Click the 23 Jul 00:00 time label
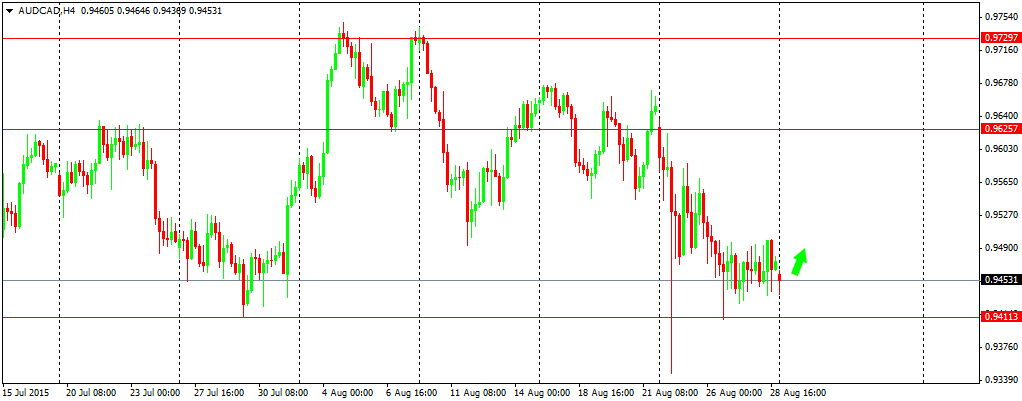The width and height of the screenshot is (1022, 401). coord(154,393)
